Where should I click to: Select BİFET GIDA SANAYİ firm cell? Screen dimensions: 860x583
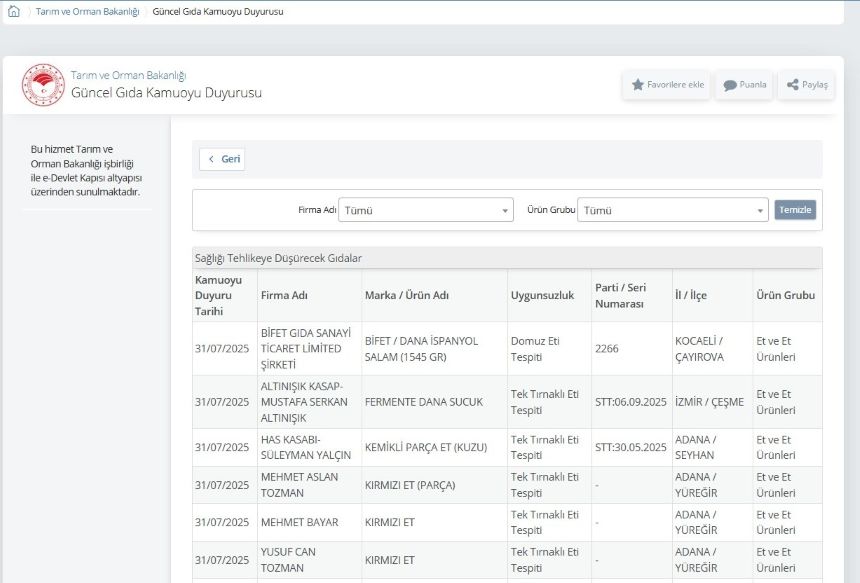coord(309,349)
